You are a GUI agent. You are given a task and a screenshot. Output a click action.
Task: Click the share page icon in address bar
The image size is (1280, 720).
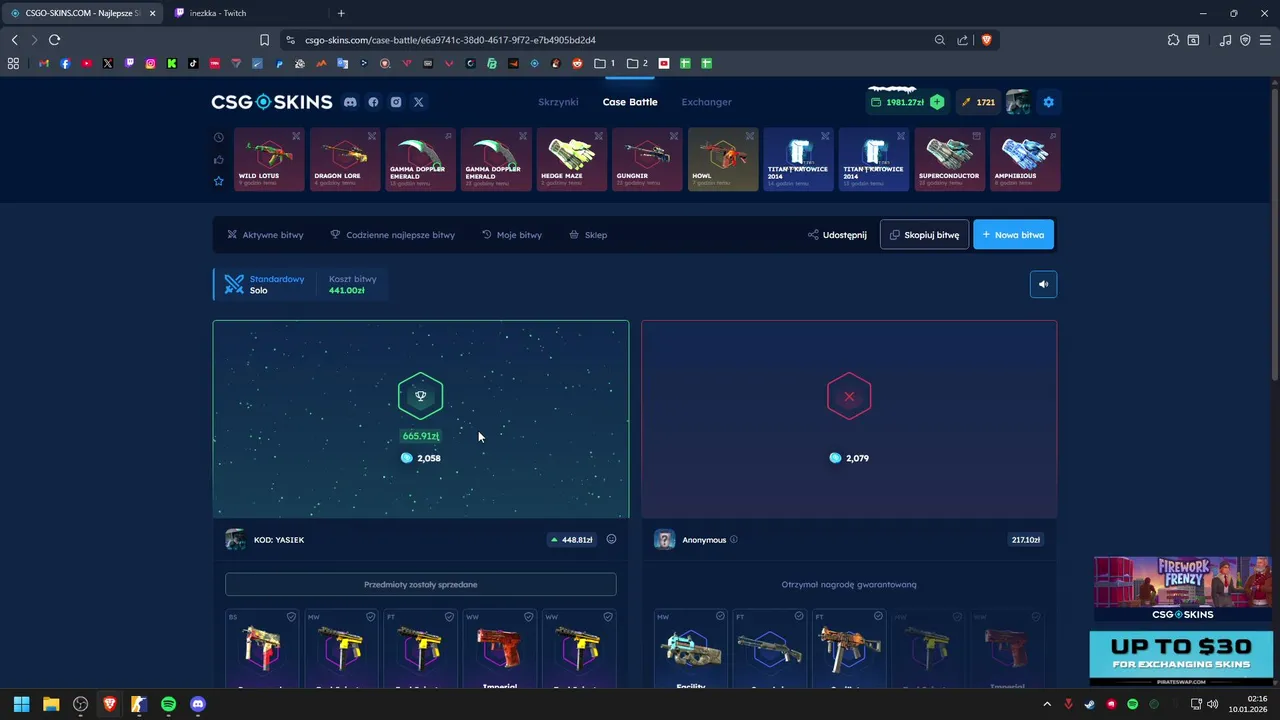pyautogui.click(x=962, y=40)
